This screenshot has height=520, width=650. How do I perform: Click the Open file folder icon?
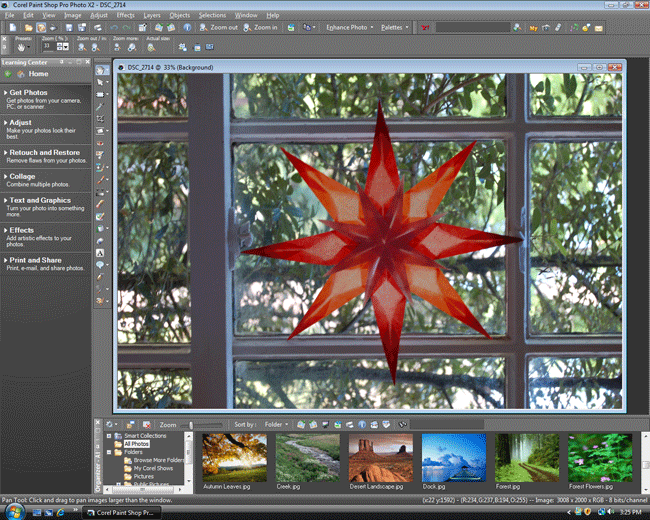[x=28, y=28]
